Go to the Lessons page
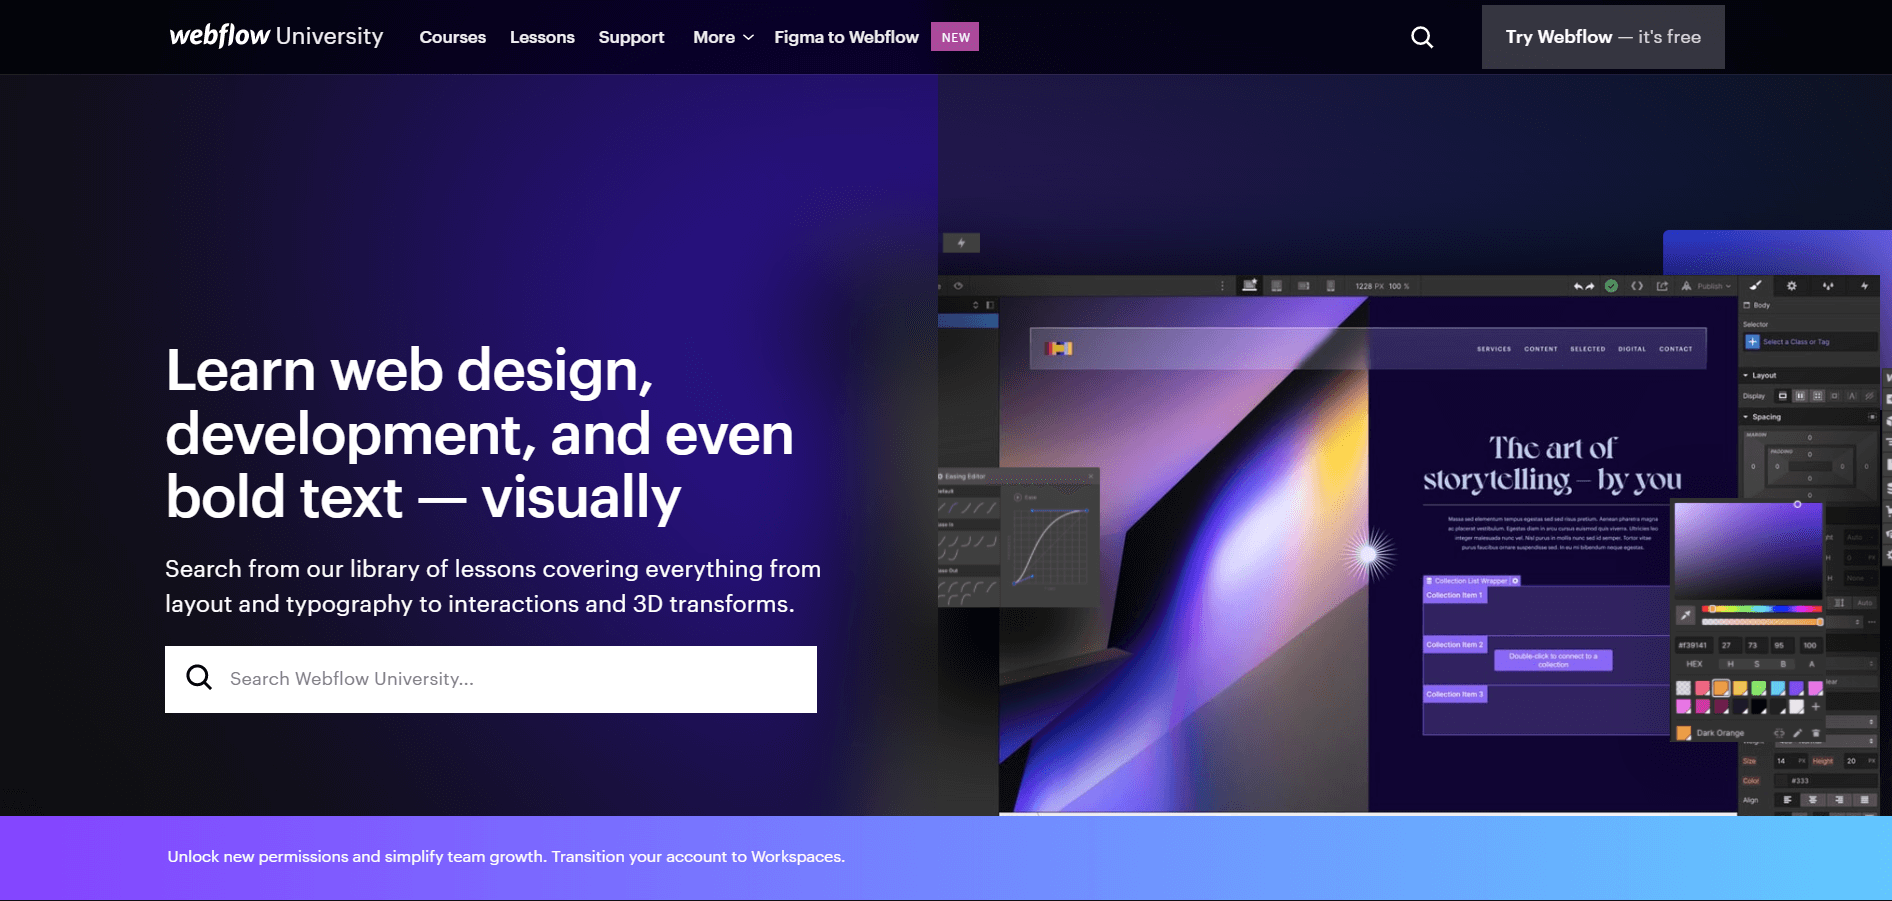The width and height of the screenshot is (1892, 901). coord(542,37)
